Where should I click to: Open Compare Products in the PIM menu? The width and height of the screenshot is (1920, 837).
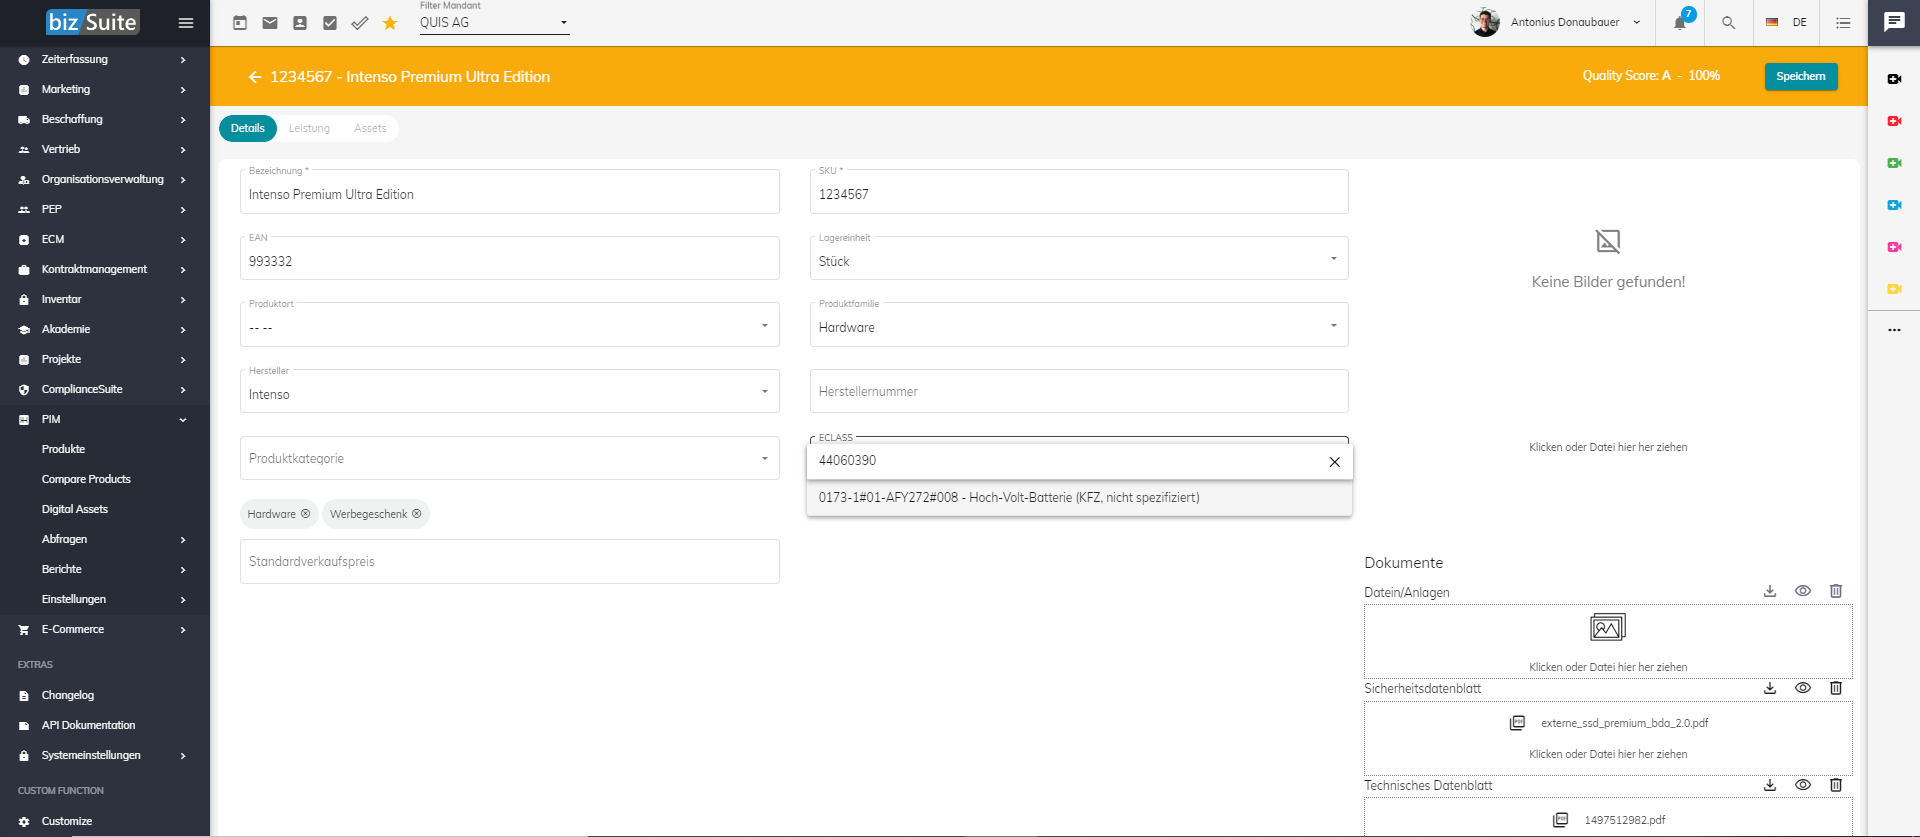86,479
